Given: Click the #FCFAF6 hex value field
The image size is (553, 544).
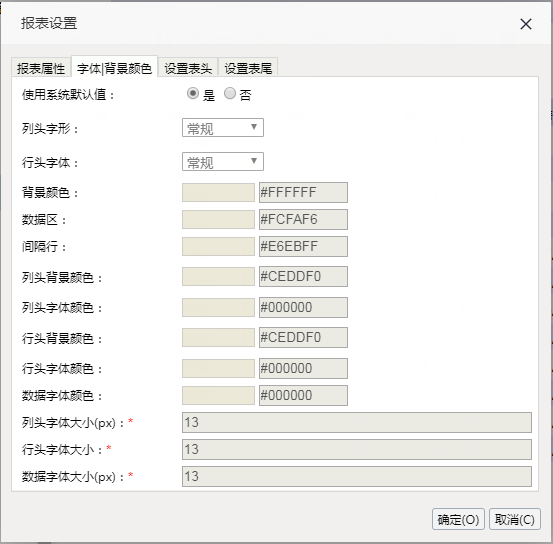Looking at the screenshot, I should click(x=303, y=219).
